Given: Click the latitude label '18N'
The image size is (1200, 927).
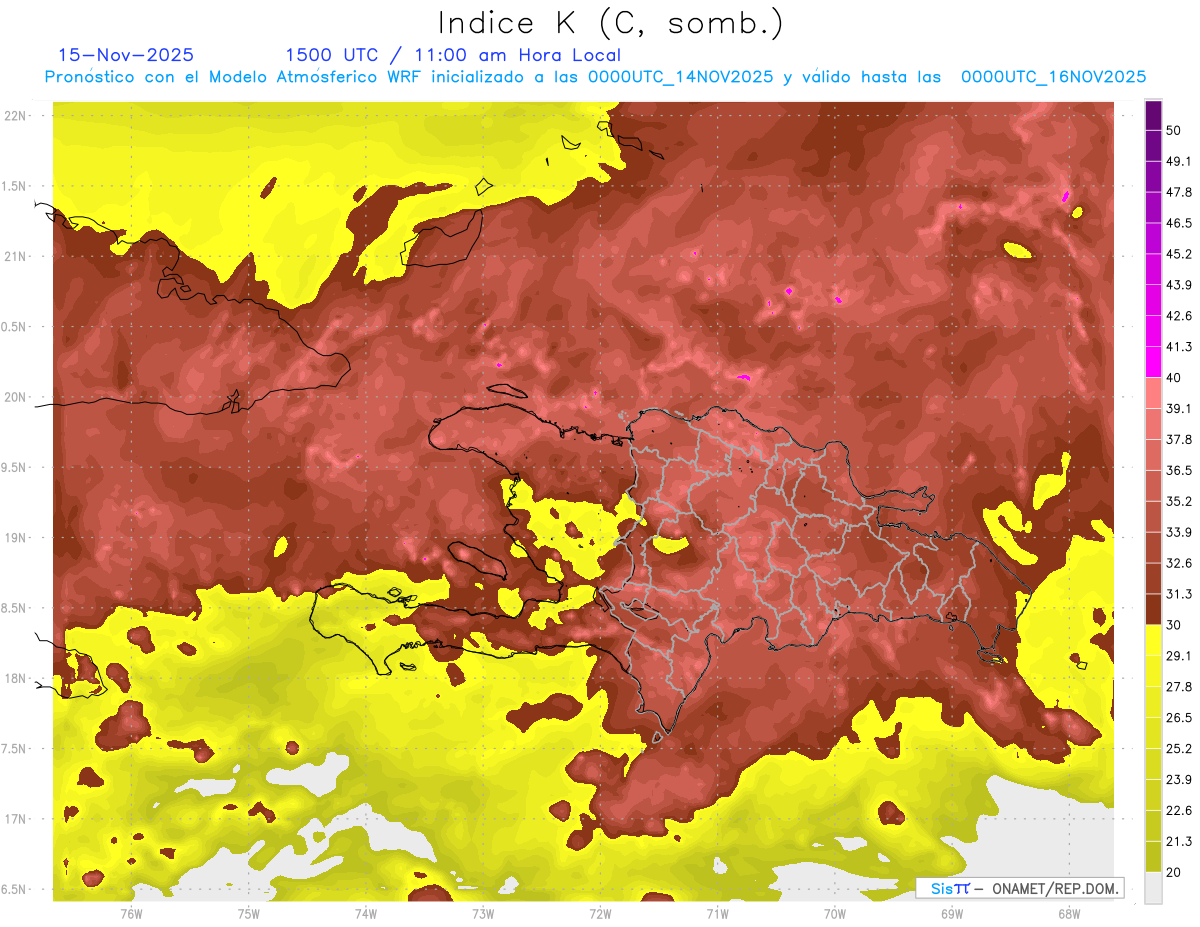Looking at the screenshot, I should point(14,679).
